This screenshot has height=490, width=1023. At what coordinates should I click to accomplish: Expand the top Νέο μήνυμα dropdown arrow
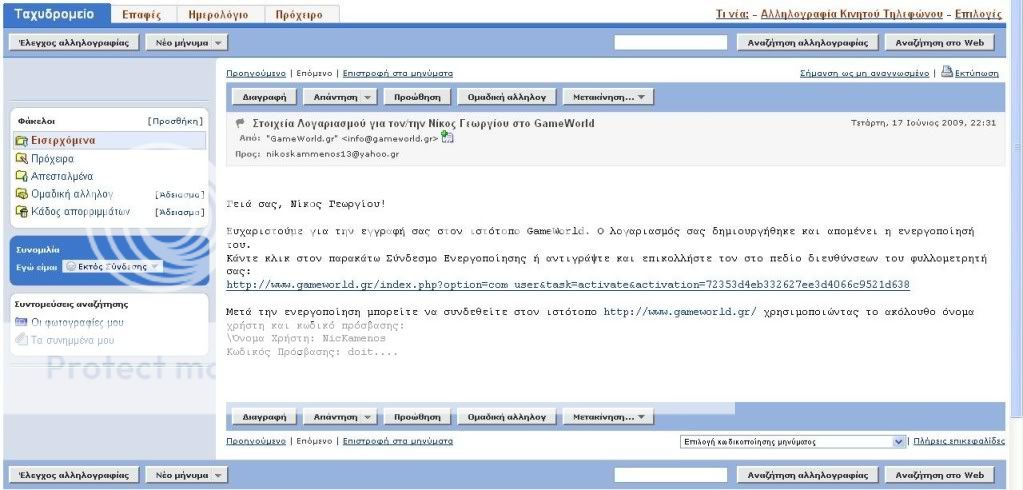tap(219, 43)
